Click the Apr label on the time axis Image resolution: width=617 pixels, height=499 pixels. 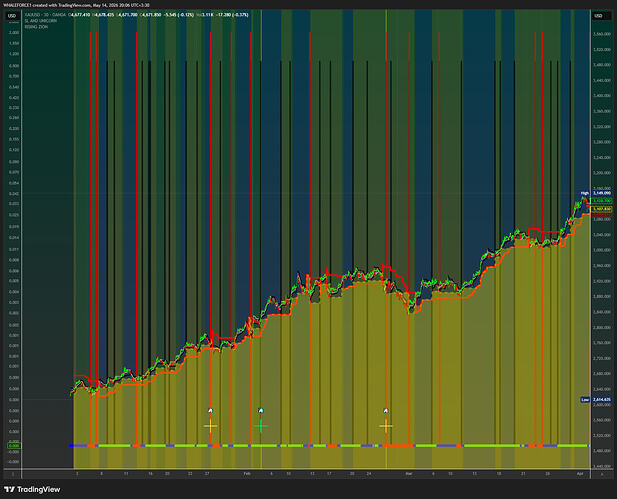pos(580,474)
